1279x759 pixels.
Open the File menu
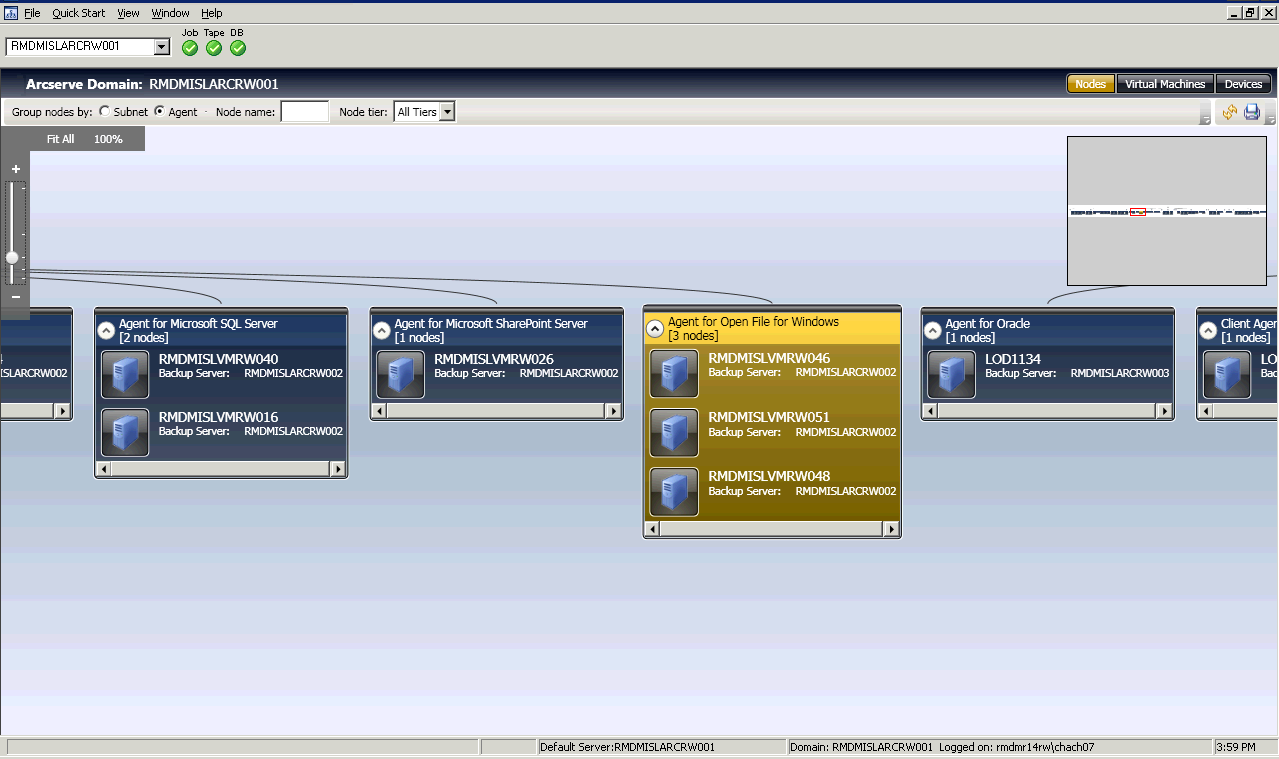point(32,13)
